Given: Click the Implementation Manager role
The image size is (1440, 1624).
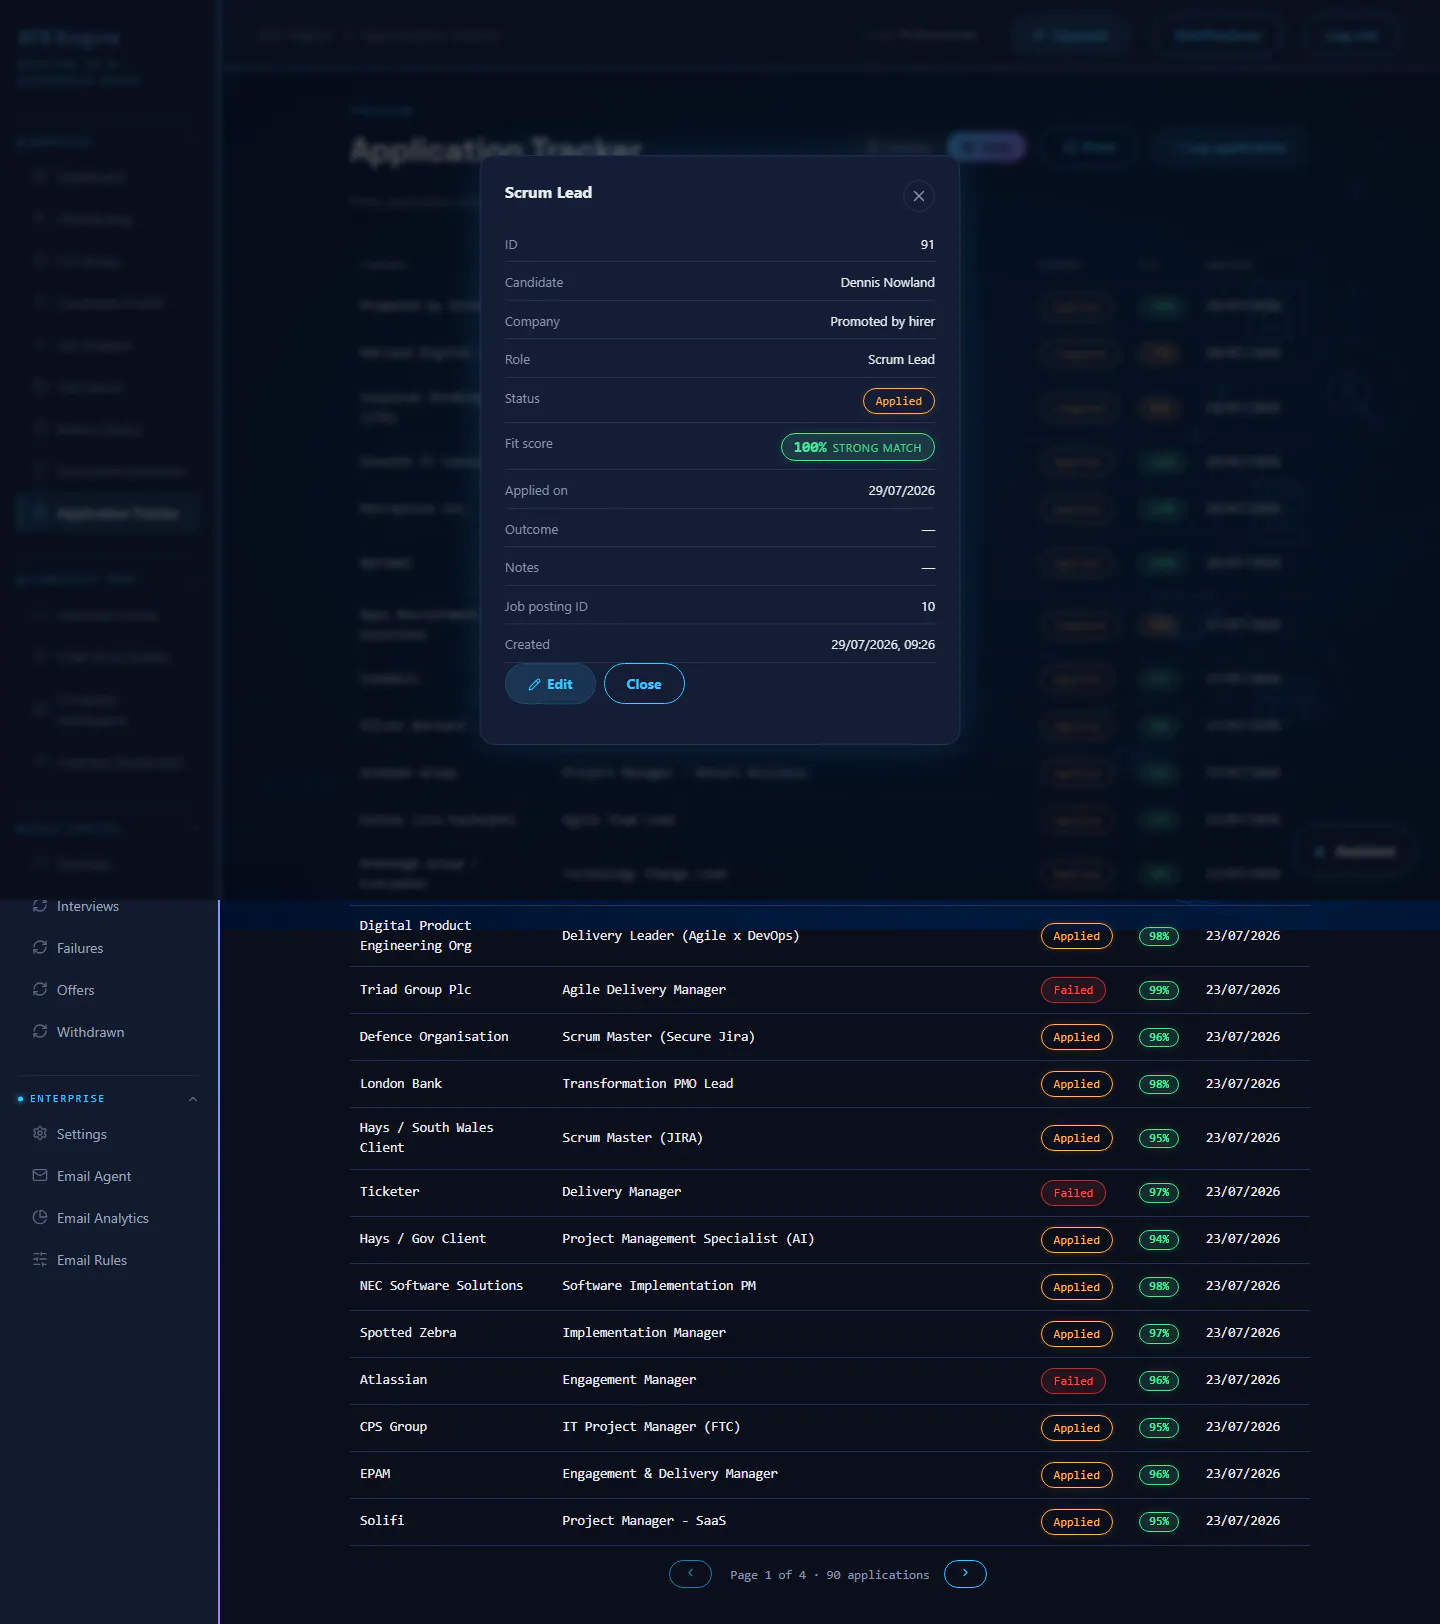Looking at the screenshot, I should tap(644, 1333).
